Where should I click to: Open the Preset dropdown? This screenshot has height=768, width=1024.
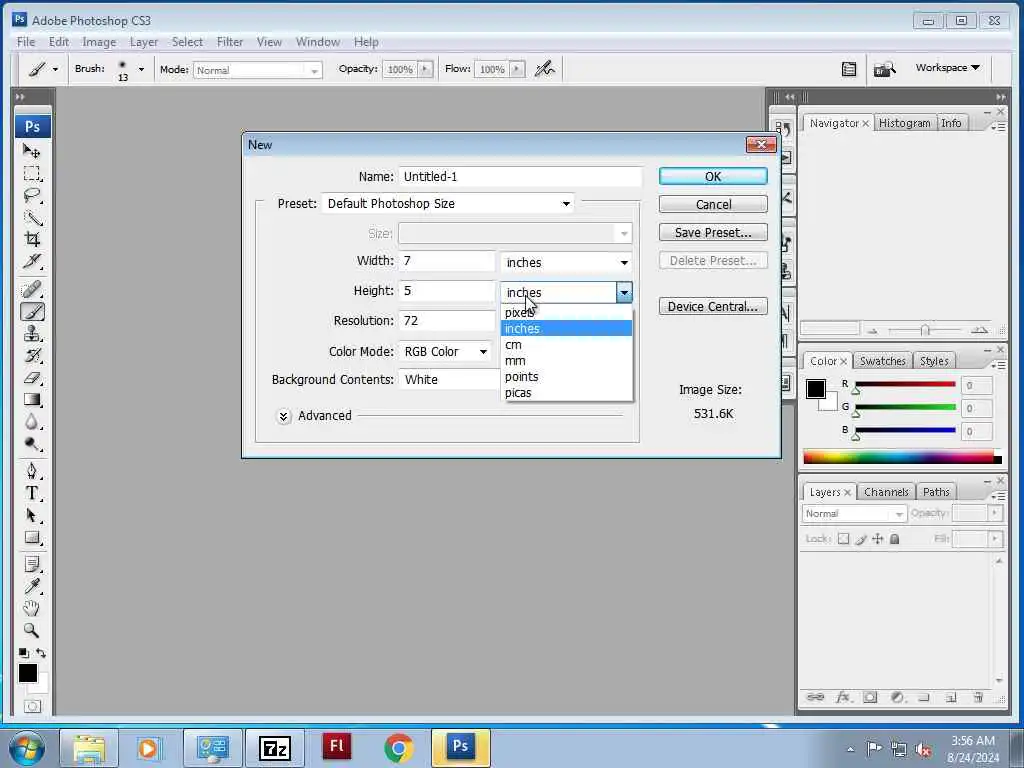(x=448, y=204)
